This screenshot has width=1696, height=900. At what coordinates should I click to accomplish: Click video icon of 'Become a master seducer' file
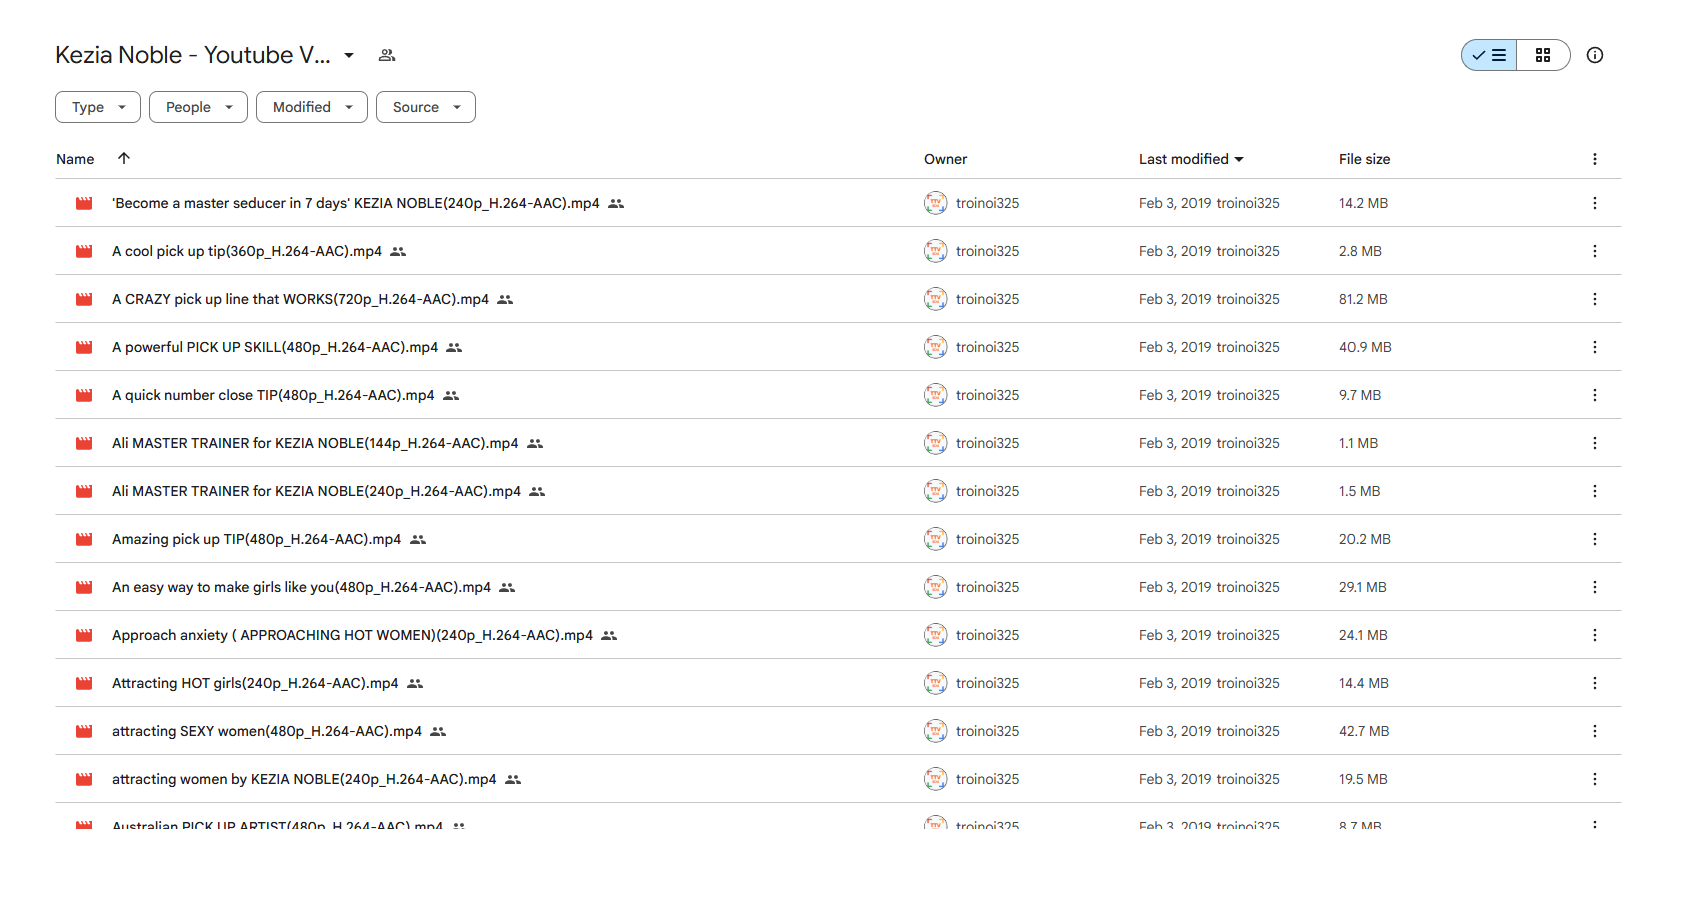(84, 203)
